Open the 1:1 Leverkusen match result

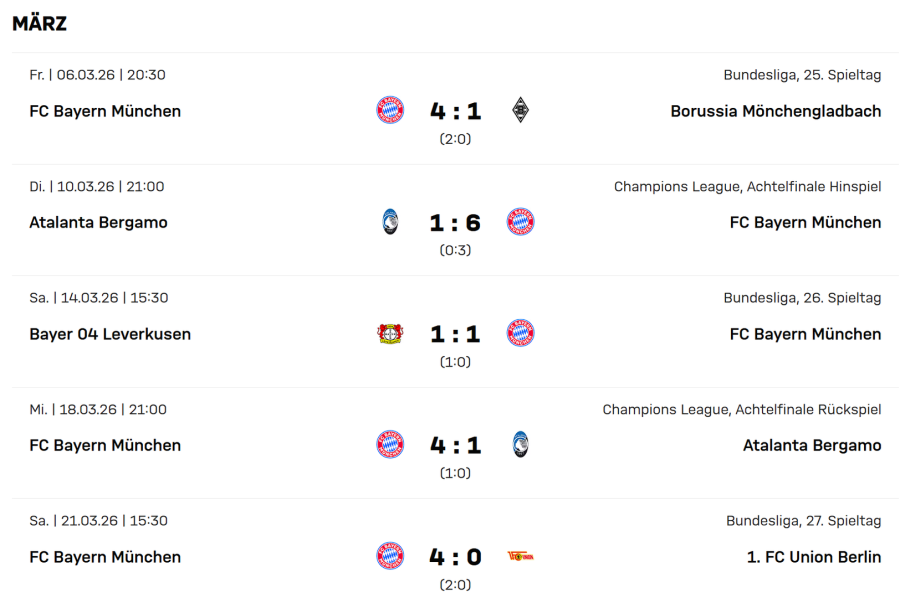pos(455,334)
